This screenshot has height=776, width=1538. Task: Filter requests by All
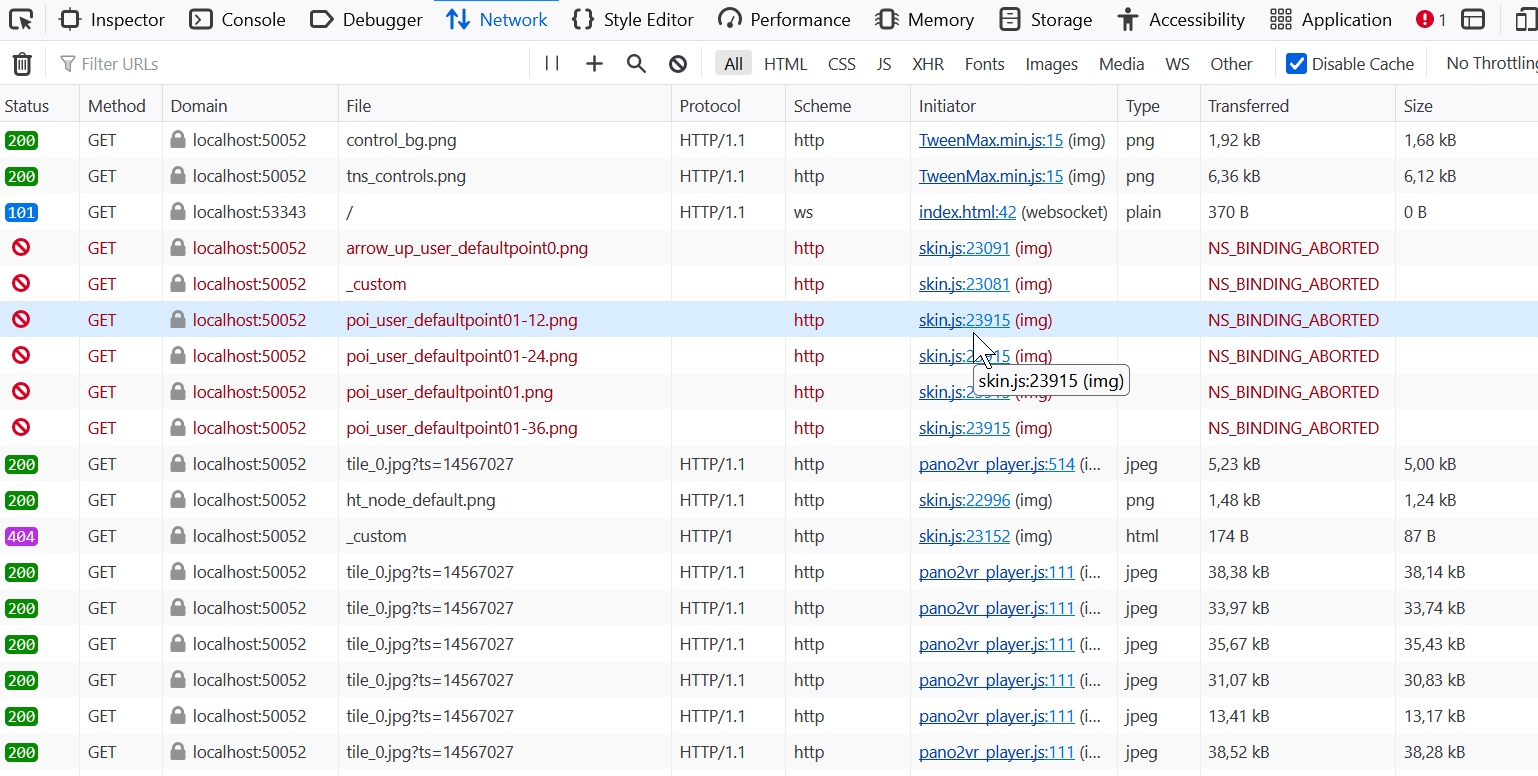[x=733, y=64]
